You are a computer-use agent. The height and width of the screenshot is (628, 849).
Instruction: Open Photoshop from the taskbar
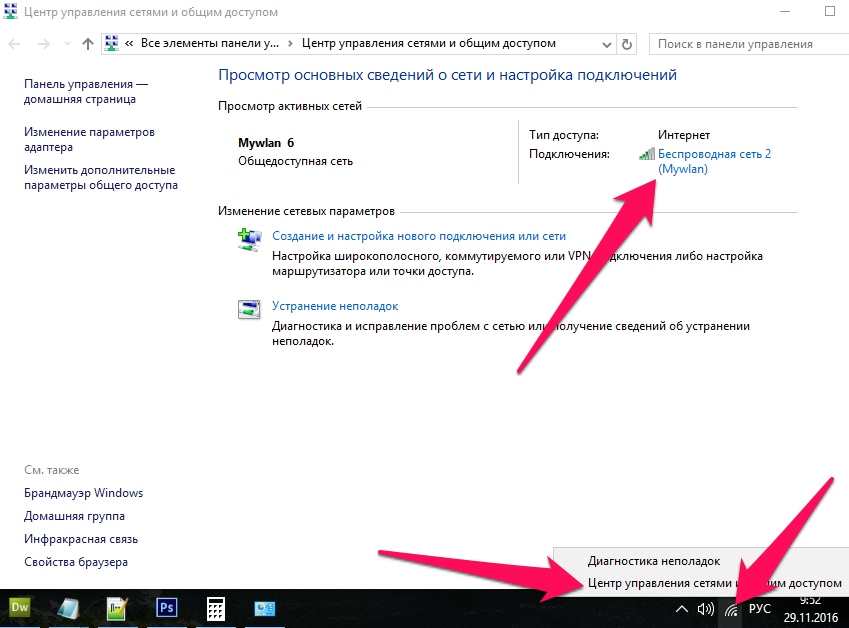pyautogui.click(x=166, y=607)
